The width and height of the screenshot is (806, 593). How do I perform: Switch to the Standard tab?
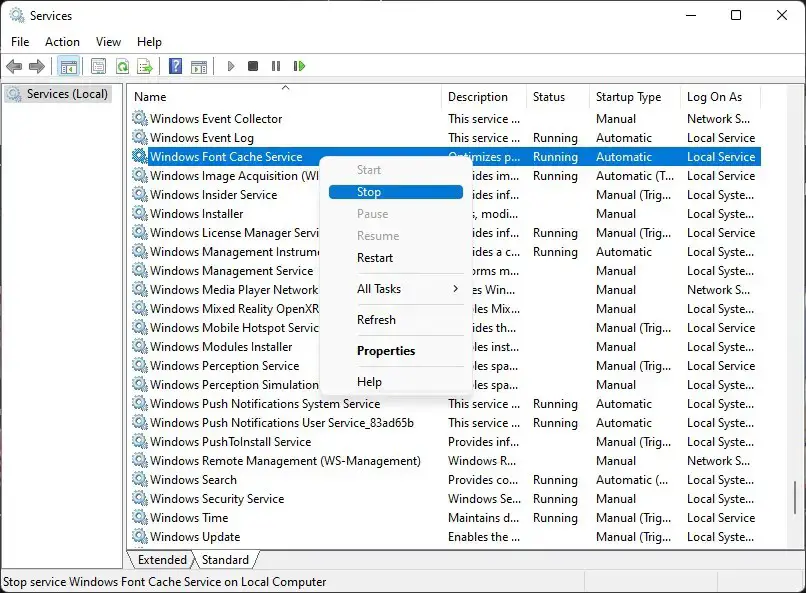tap(225, 560)
